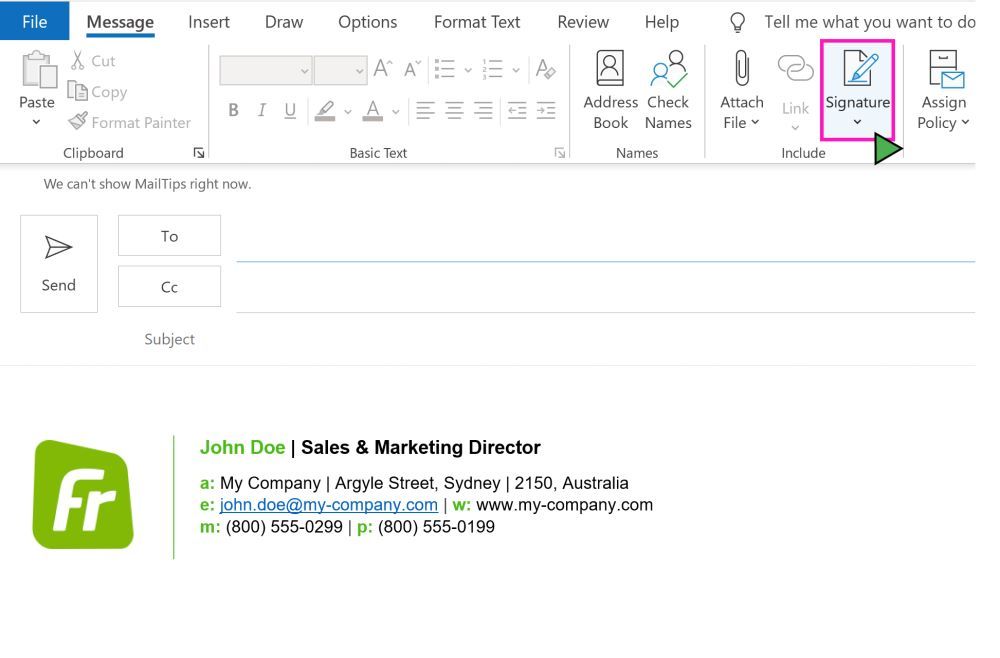Open the Insert tab
The image size is (1000, 658).
coord(209,21)
